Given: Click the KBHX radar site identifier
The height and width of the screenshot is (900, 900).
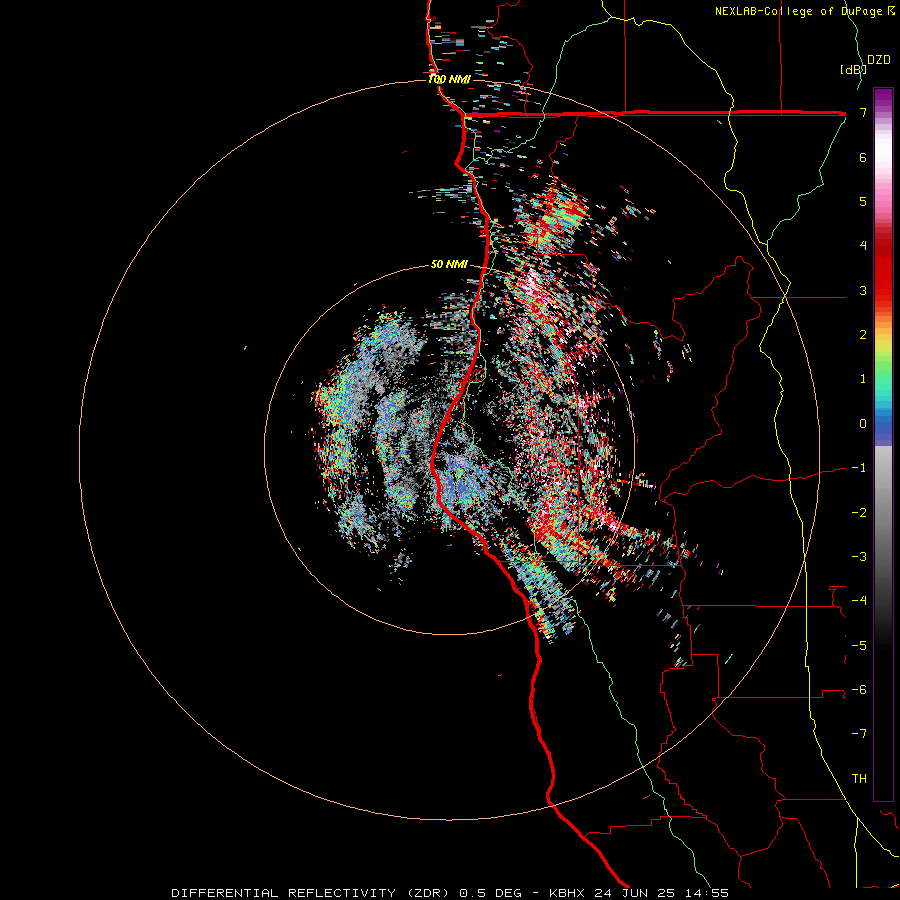Looking at the screenshot, I should (x=567, y=893).
